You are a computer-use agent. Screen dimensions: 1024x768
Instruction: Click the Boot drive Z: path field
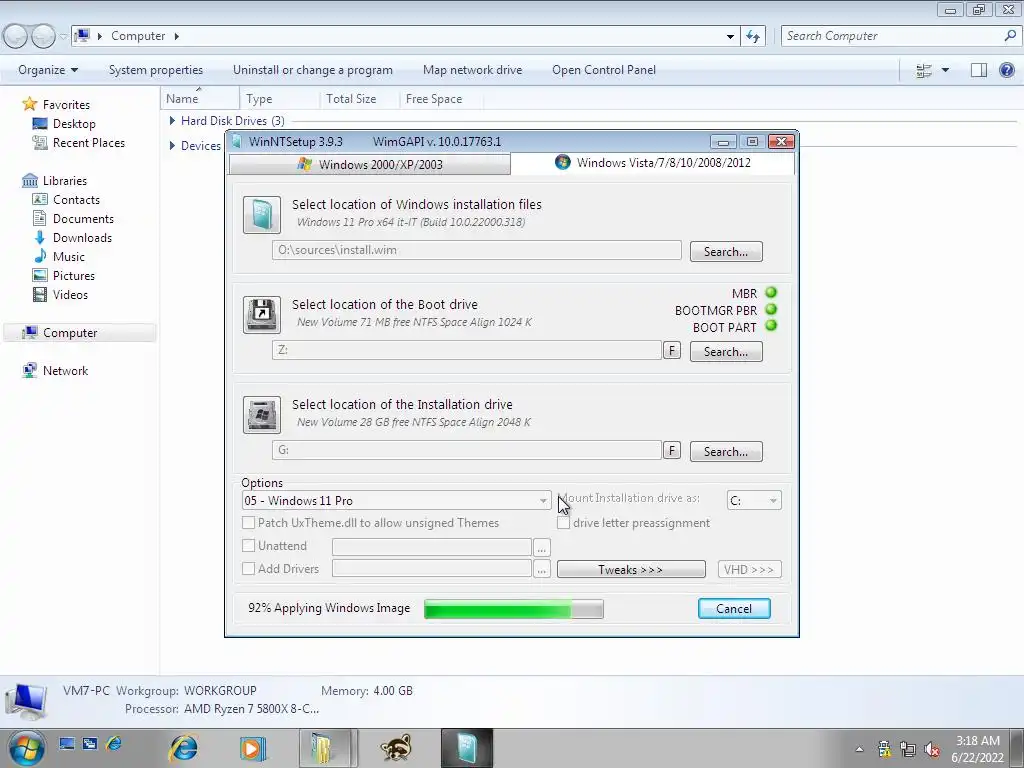coord(467,350)
